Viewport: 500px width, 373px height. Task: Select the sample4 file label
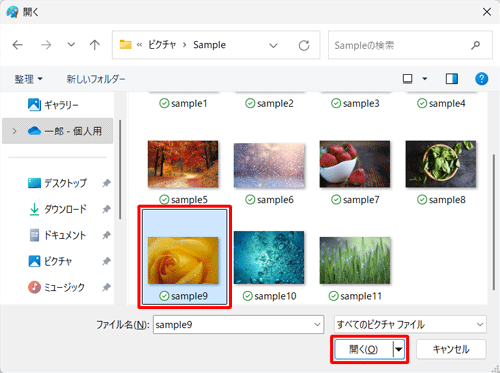pyautogui.click(x=447, y=104)
